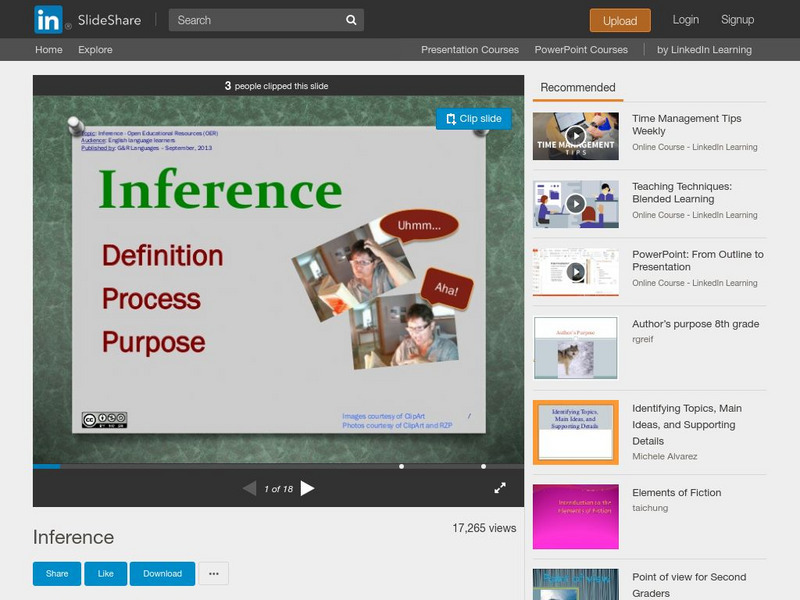The height and width of the screenshot is (600, 800).
Task: Click the LinkedIn logo icon
Action: click(x=48, y=19)
